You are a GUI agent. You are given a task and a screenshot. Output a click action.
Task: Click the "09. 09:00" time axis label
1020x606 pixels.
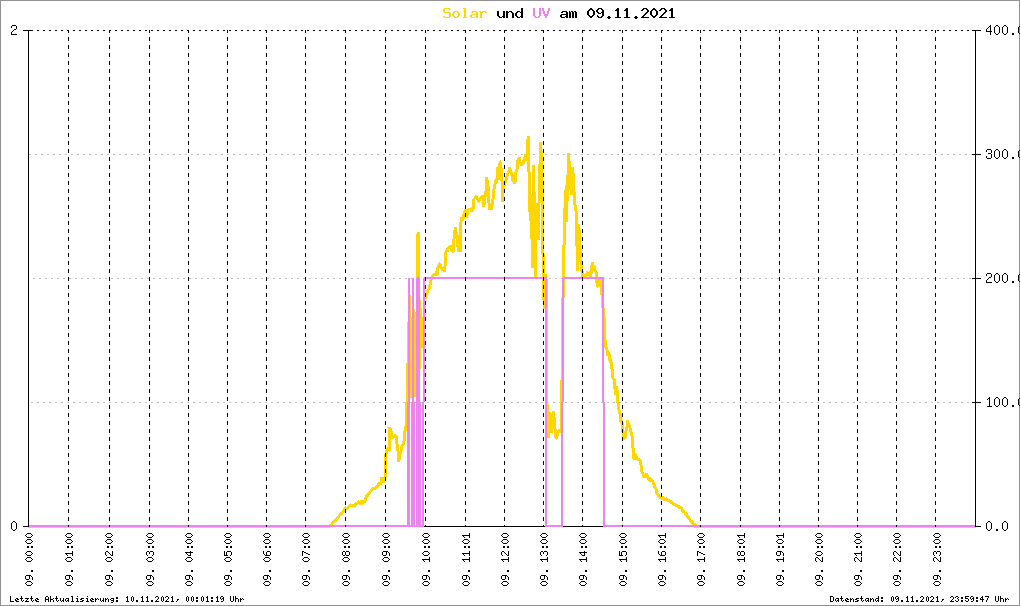[386, 560]
